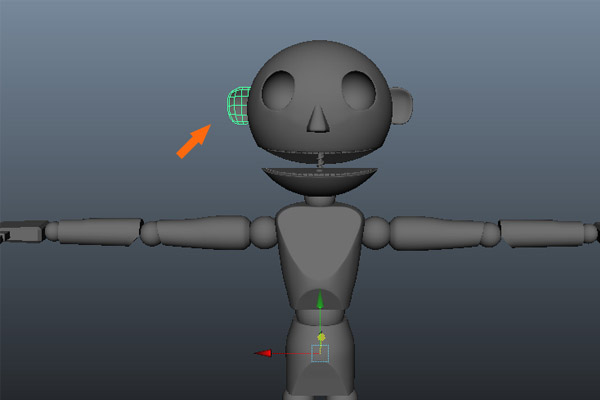Select the detached lower jaw bowl
The image size is (600, 400).
(320, 181)
